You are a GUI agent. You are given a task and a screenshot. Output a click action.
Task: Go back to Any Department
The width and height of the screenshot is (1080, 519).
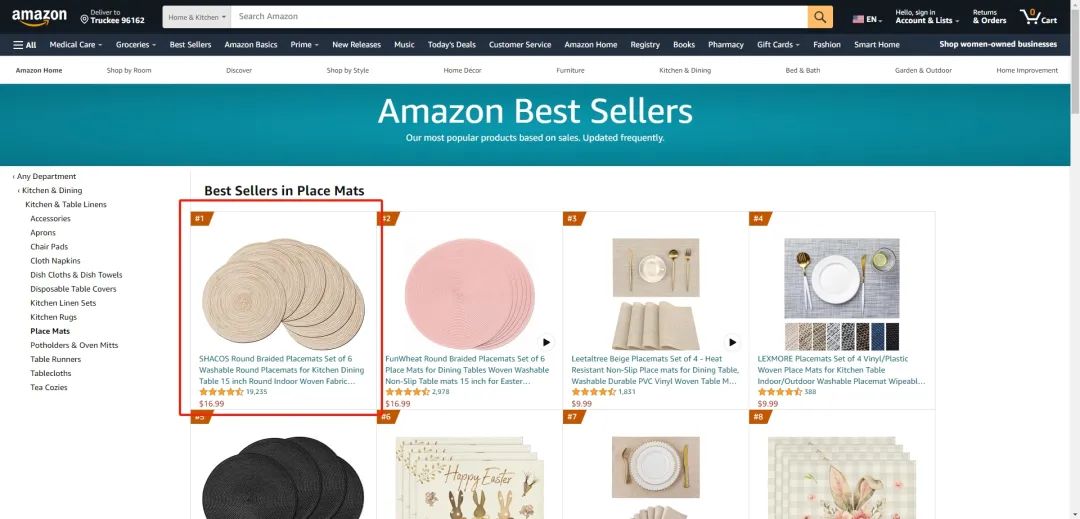coord(44,176)
